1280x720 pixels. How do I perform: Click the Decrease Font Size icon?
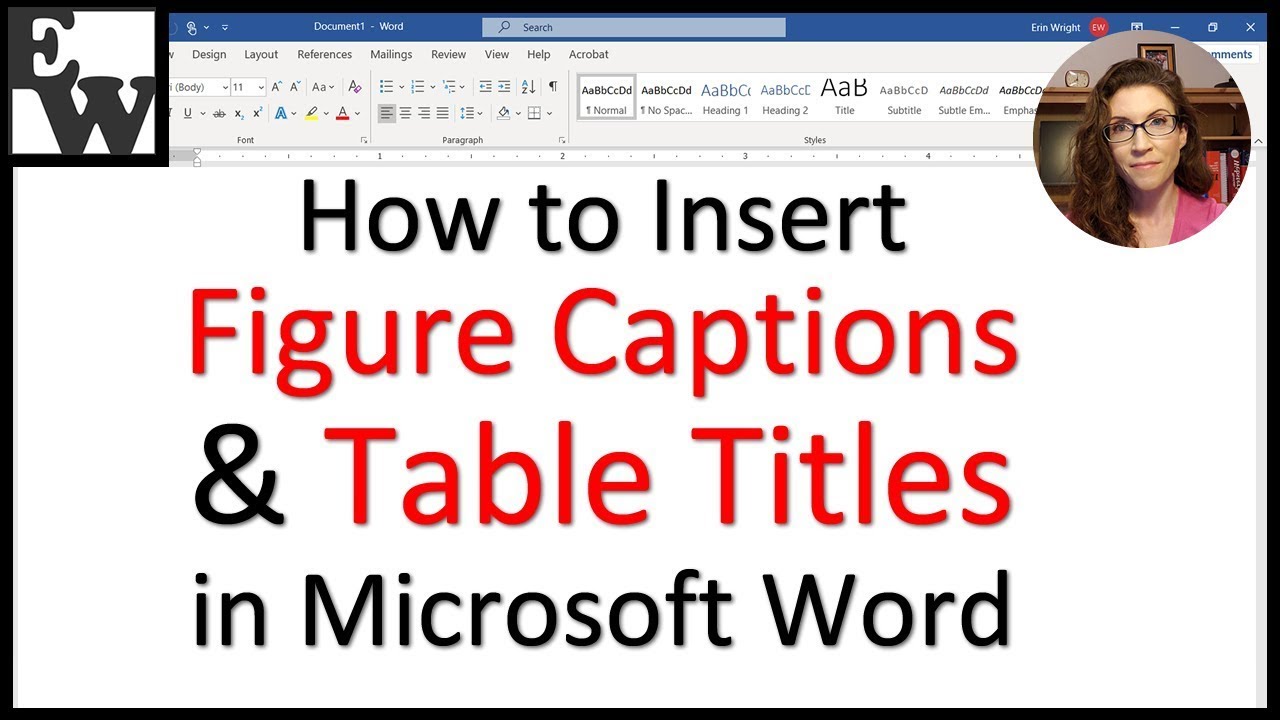(293, 87)
